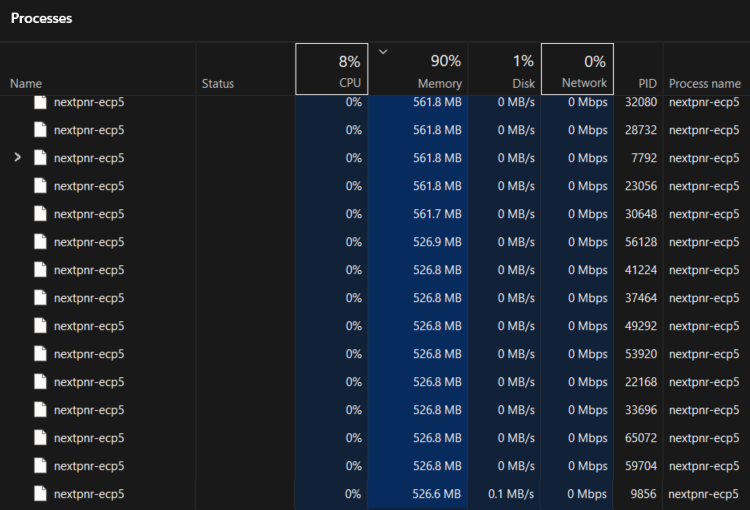Select PID value 9856

tap(643, 493)
